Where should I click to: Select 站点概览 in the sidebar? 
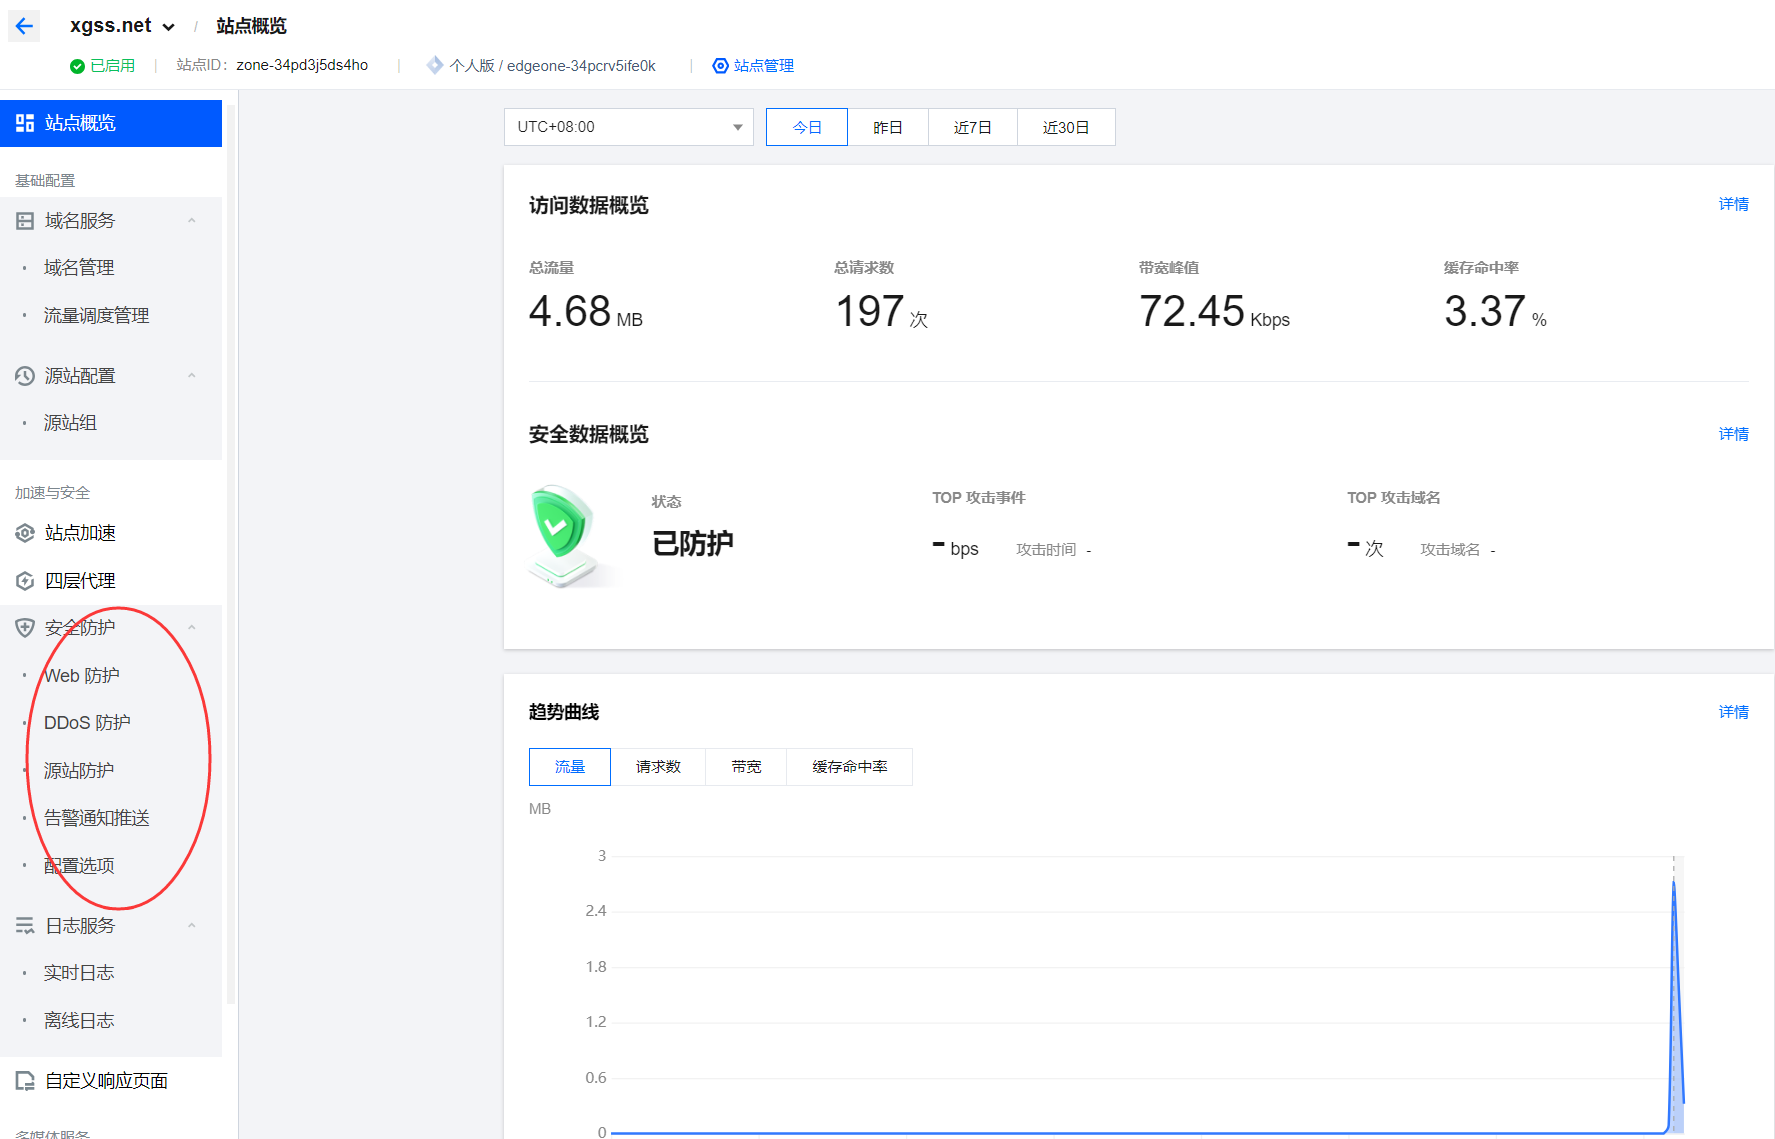click(111, 123)
